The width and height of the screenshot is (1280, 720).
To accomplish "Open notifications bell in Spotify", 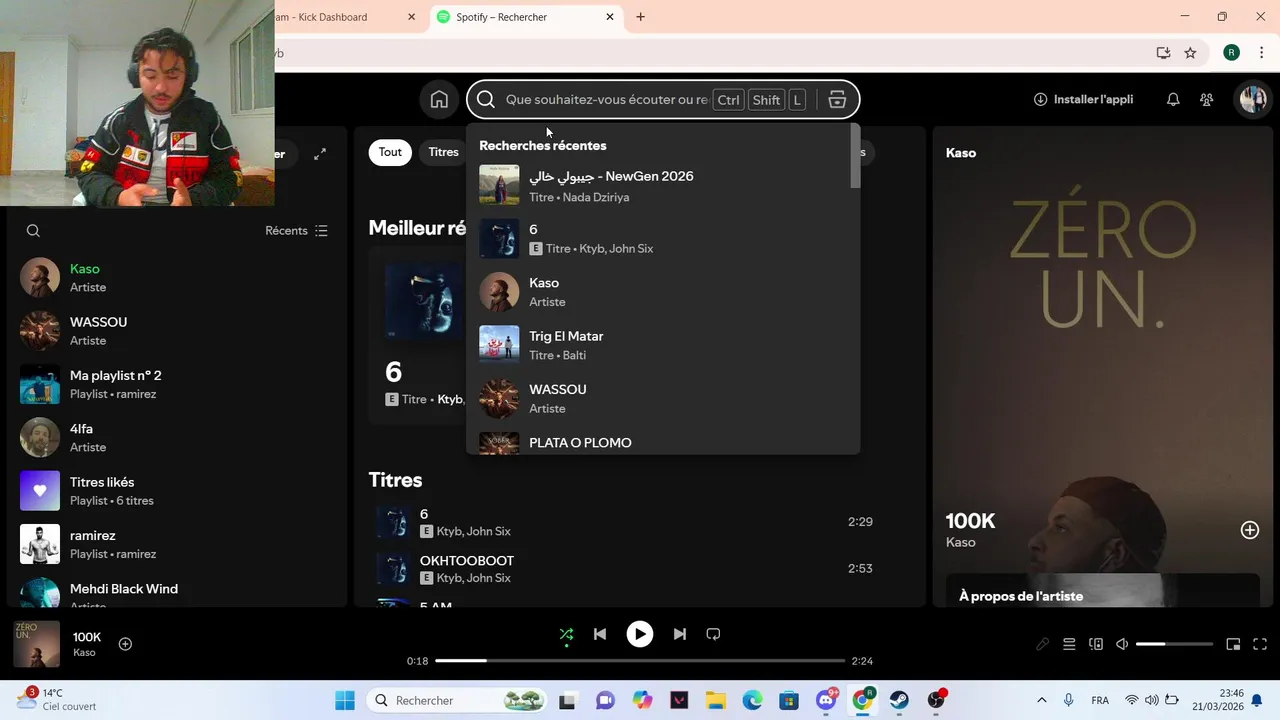I will coord(1173,99).
